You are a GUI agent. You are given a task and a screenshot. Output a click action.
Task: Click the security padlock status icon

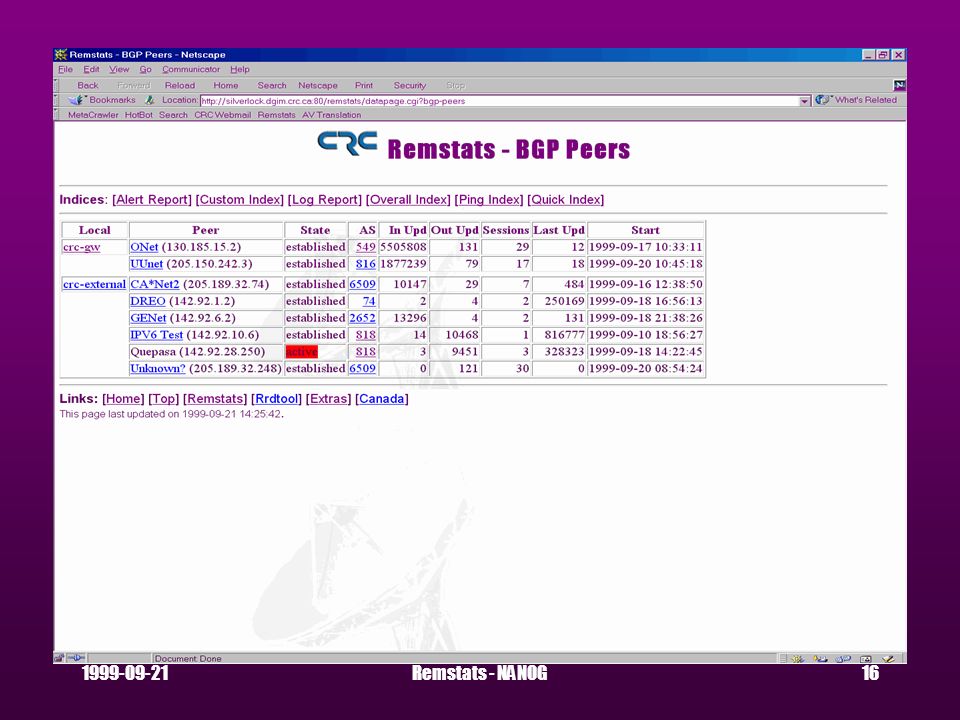59,658
